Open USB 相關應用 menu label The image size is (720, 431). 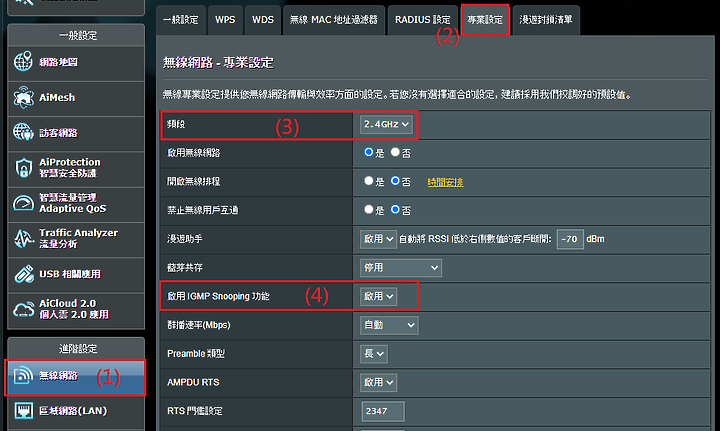pos(70,274)
